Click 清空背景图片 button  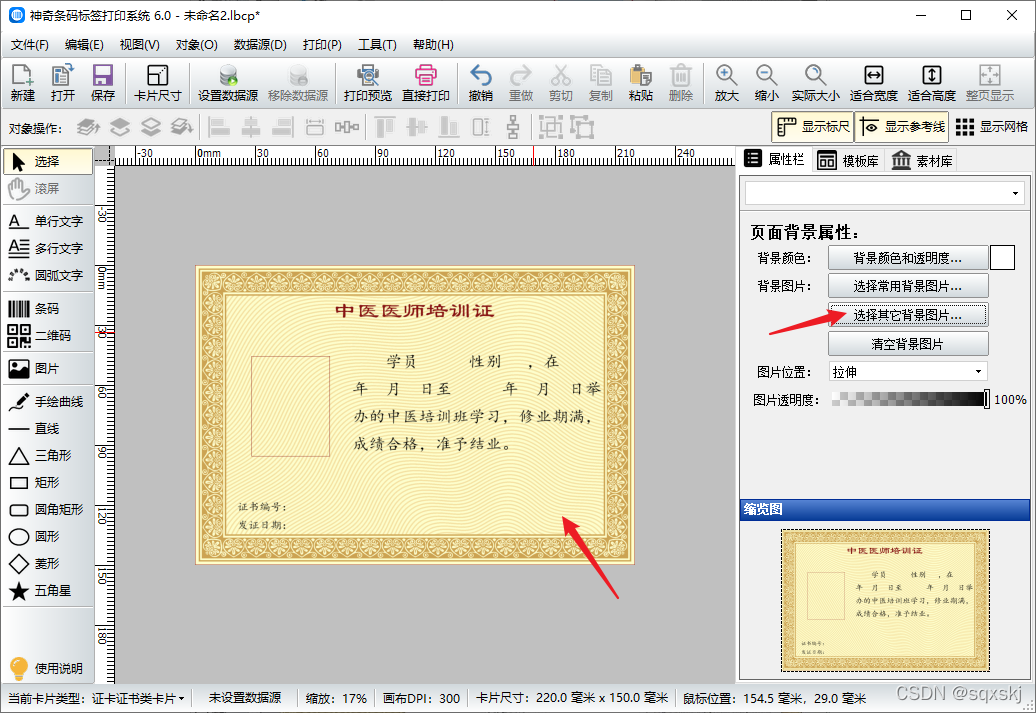[908, 344]
